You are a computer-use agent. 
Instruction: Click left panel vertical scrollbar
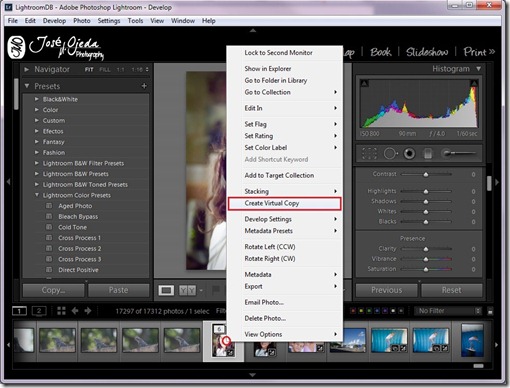(16, 94)
